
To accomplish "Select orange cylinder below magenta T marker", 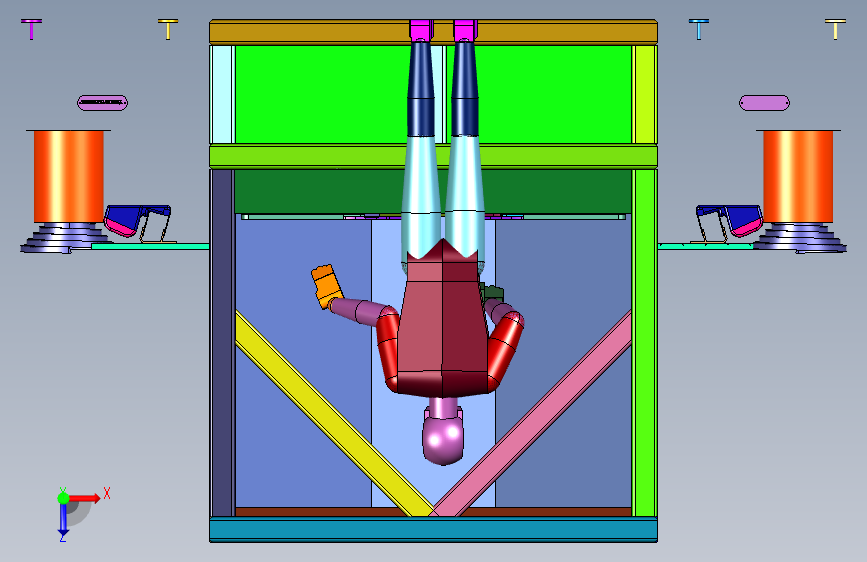I will tap(69, 176).
